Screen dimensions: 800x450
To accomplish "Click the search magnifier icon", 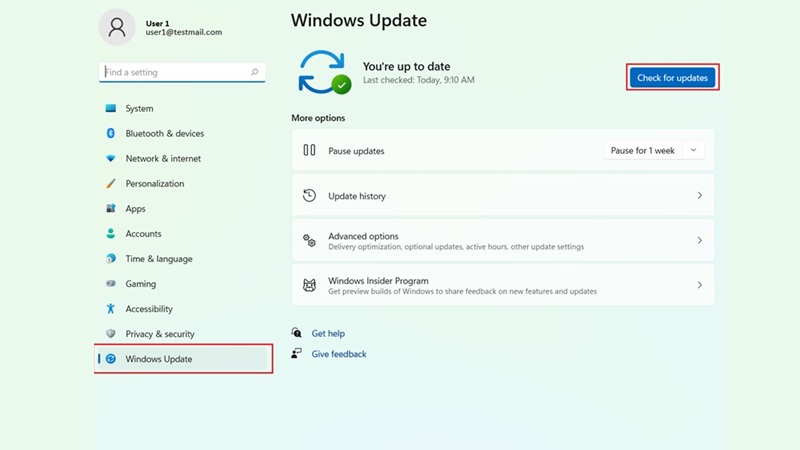I will tap(255, 72).
